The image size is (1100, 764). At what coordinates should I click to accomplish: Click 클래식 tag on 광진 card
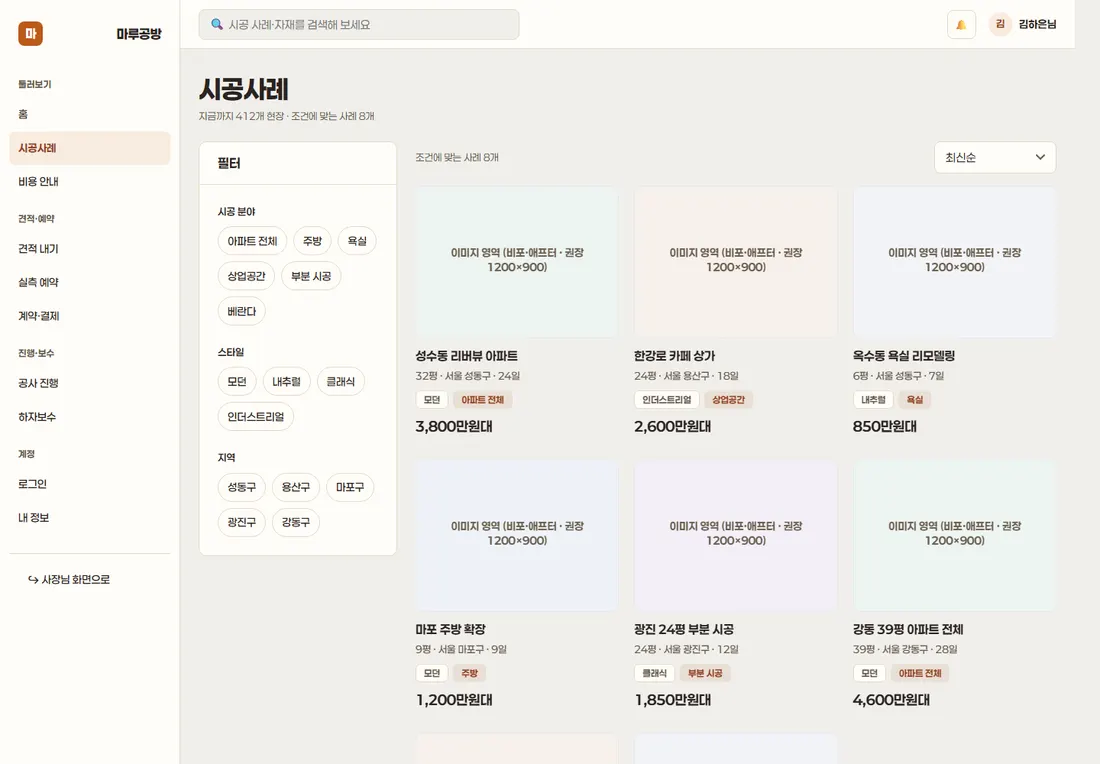pyautogui.click(x=655, y=673)
